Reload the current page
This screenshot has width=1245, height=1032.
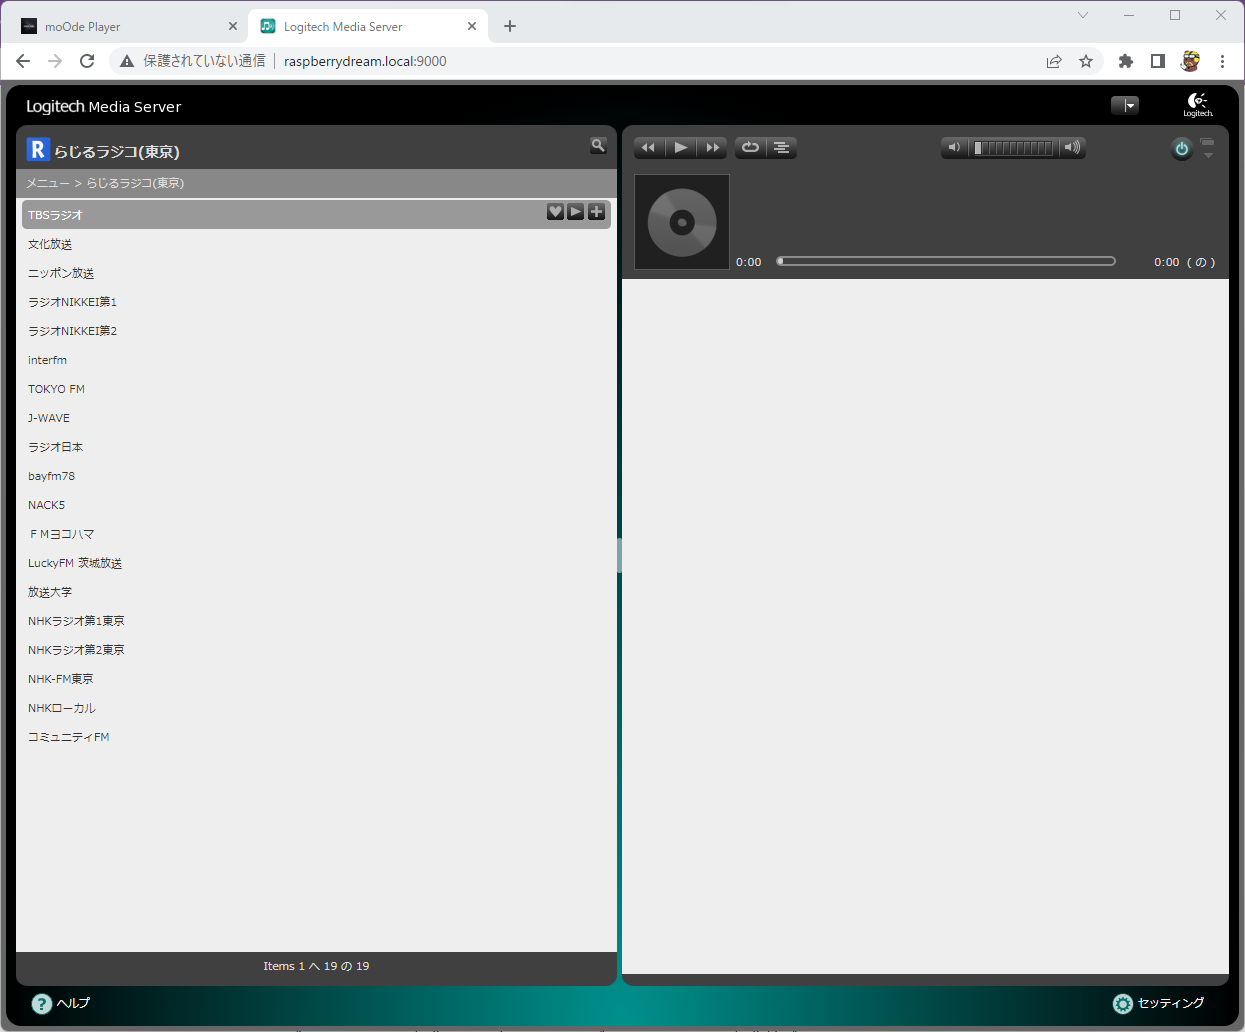87,61
